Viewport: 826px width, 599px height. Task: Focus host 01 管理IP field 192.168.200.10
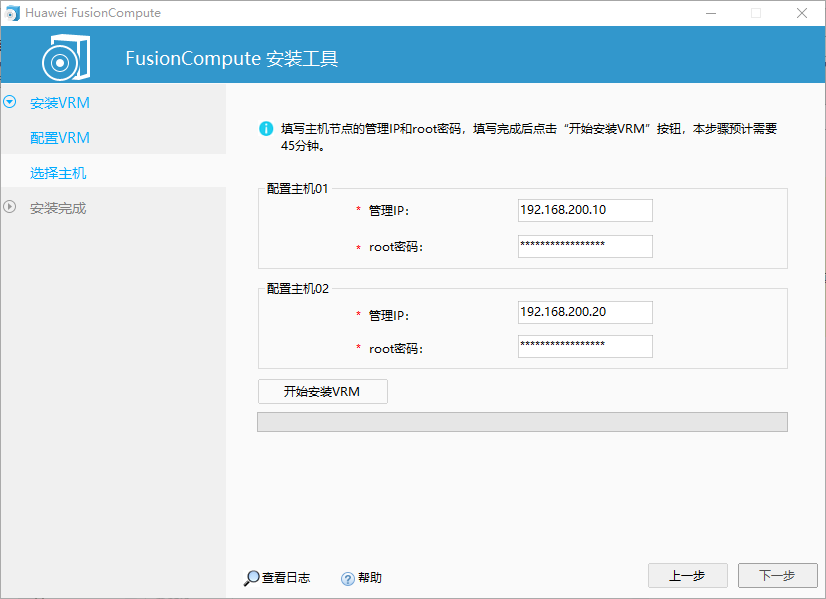(585, 210)
